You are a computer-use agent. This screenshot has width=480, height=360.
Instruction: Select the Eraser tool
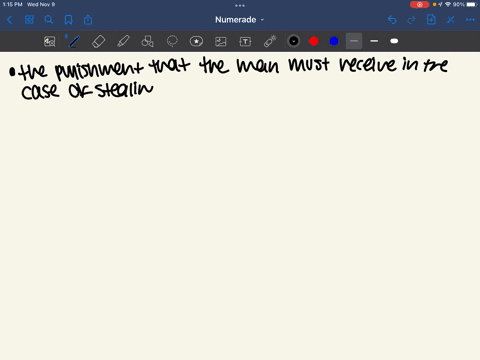tap(98, 41)
